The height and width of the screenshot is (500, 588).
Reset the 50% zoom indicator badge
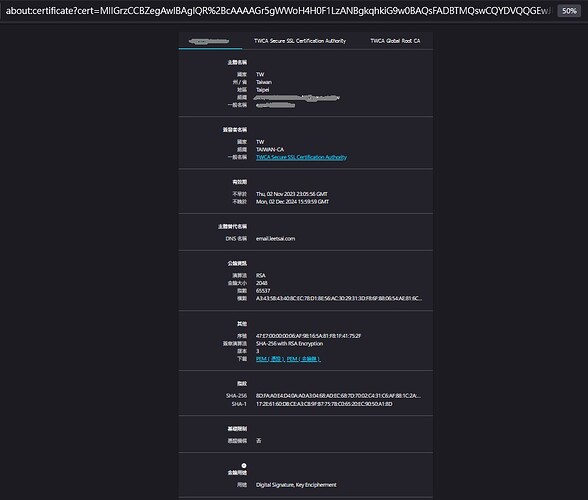point(569,11)
